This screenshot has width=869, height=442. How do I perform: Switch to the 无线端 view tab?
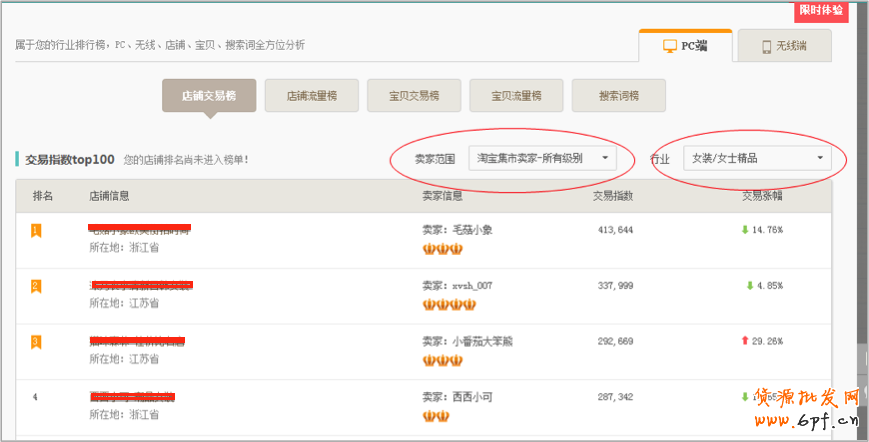[x=784, y=47]
